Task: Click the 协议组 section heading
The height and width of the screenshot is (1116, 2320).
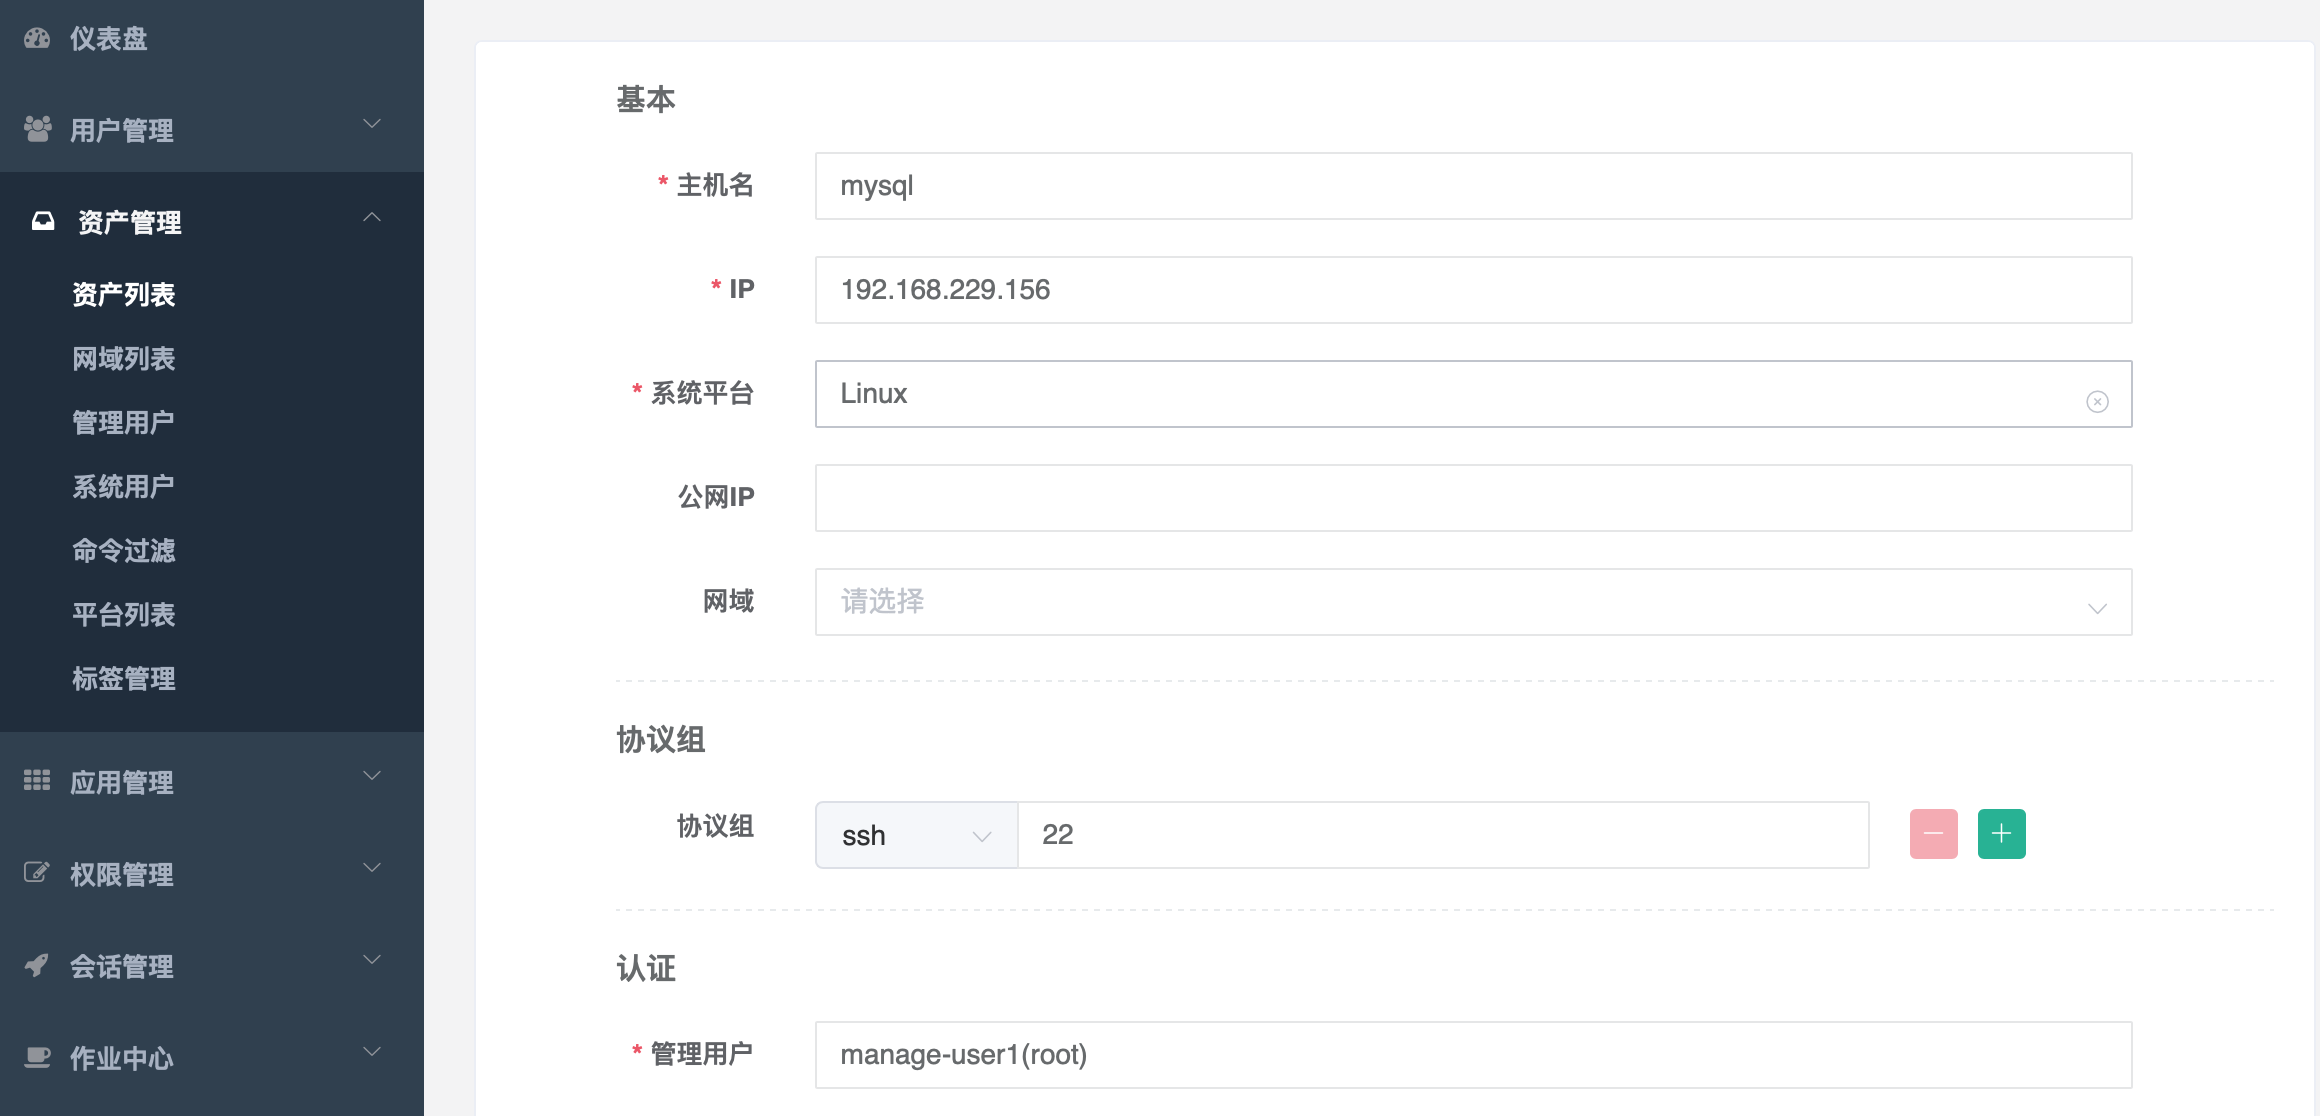Action: point(661,740)
